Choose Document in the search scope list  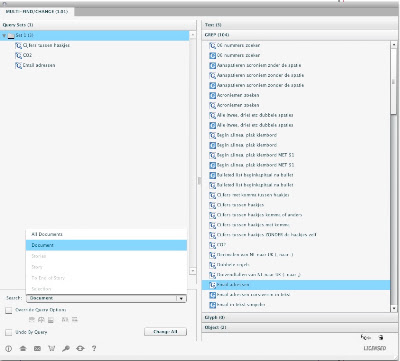coord(106,245)
